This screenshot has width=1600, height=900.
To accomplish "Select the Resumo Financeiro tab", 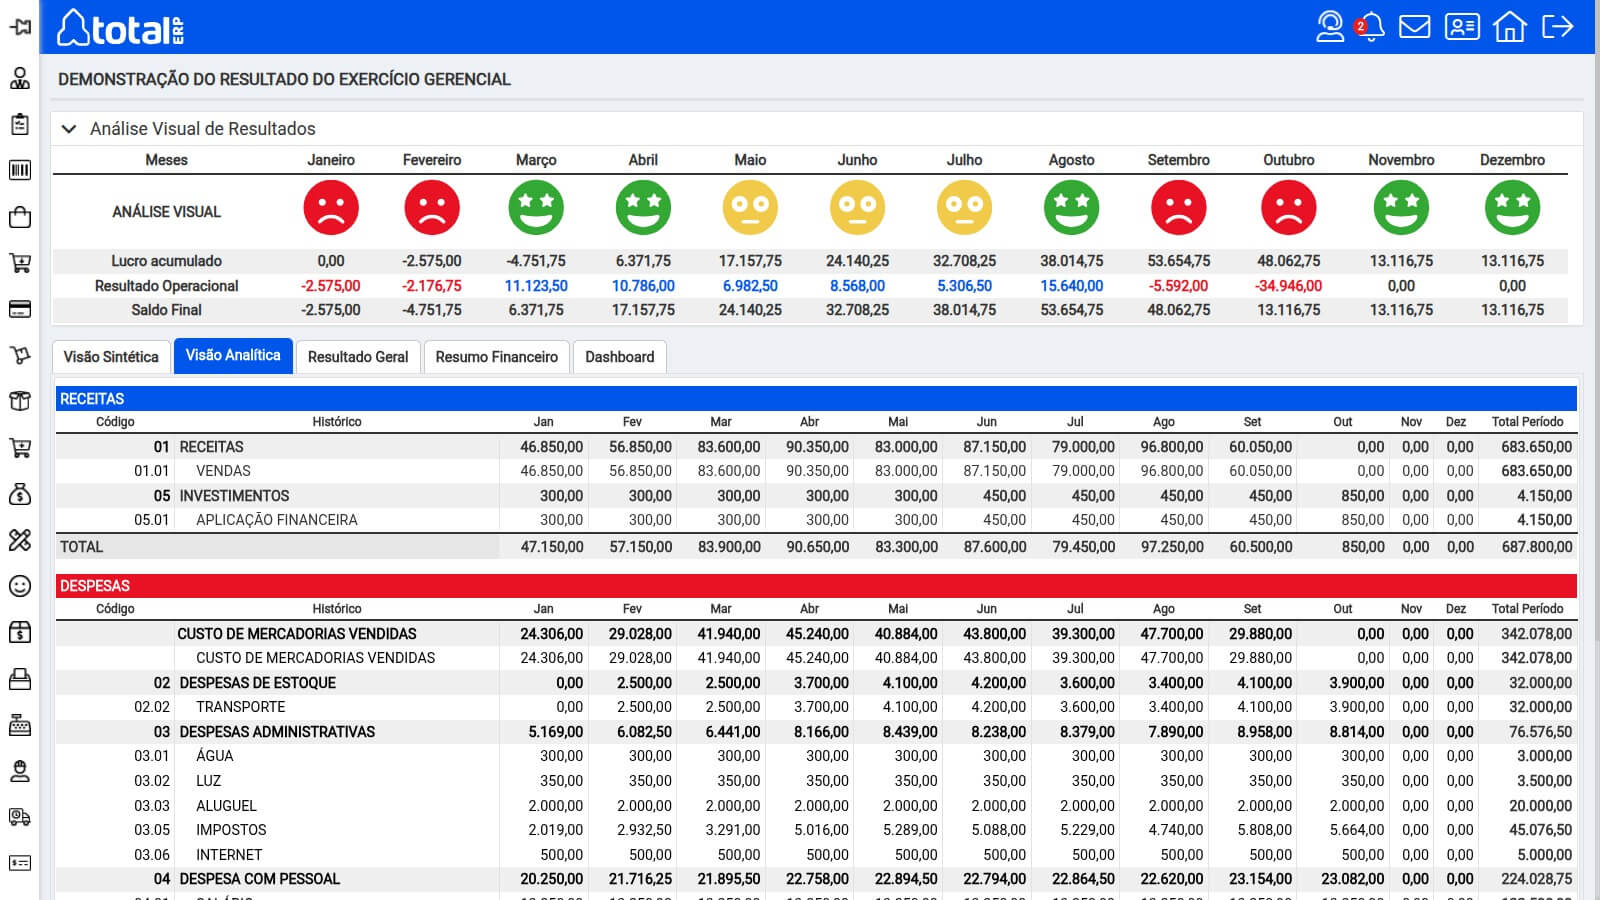I will pyautogui.click(x=496, y=357).
